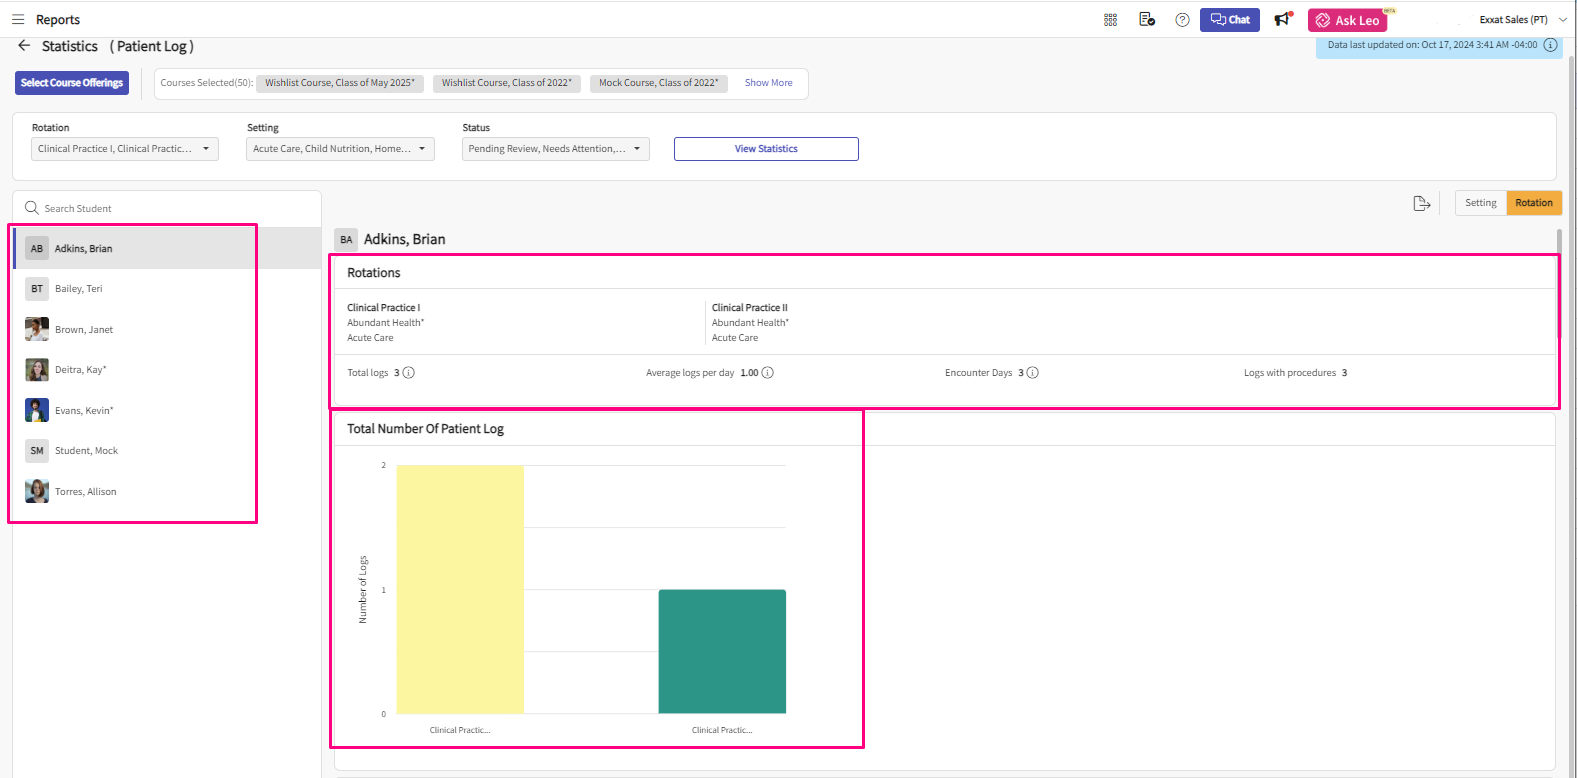
Task: Click the back arrow beside Statistics
Action: point(24,46)
